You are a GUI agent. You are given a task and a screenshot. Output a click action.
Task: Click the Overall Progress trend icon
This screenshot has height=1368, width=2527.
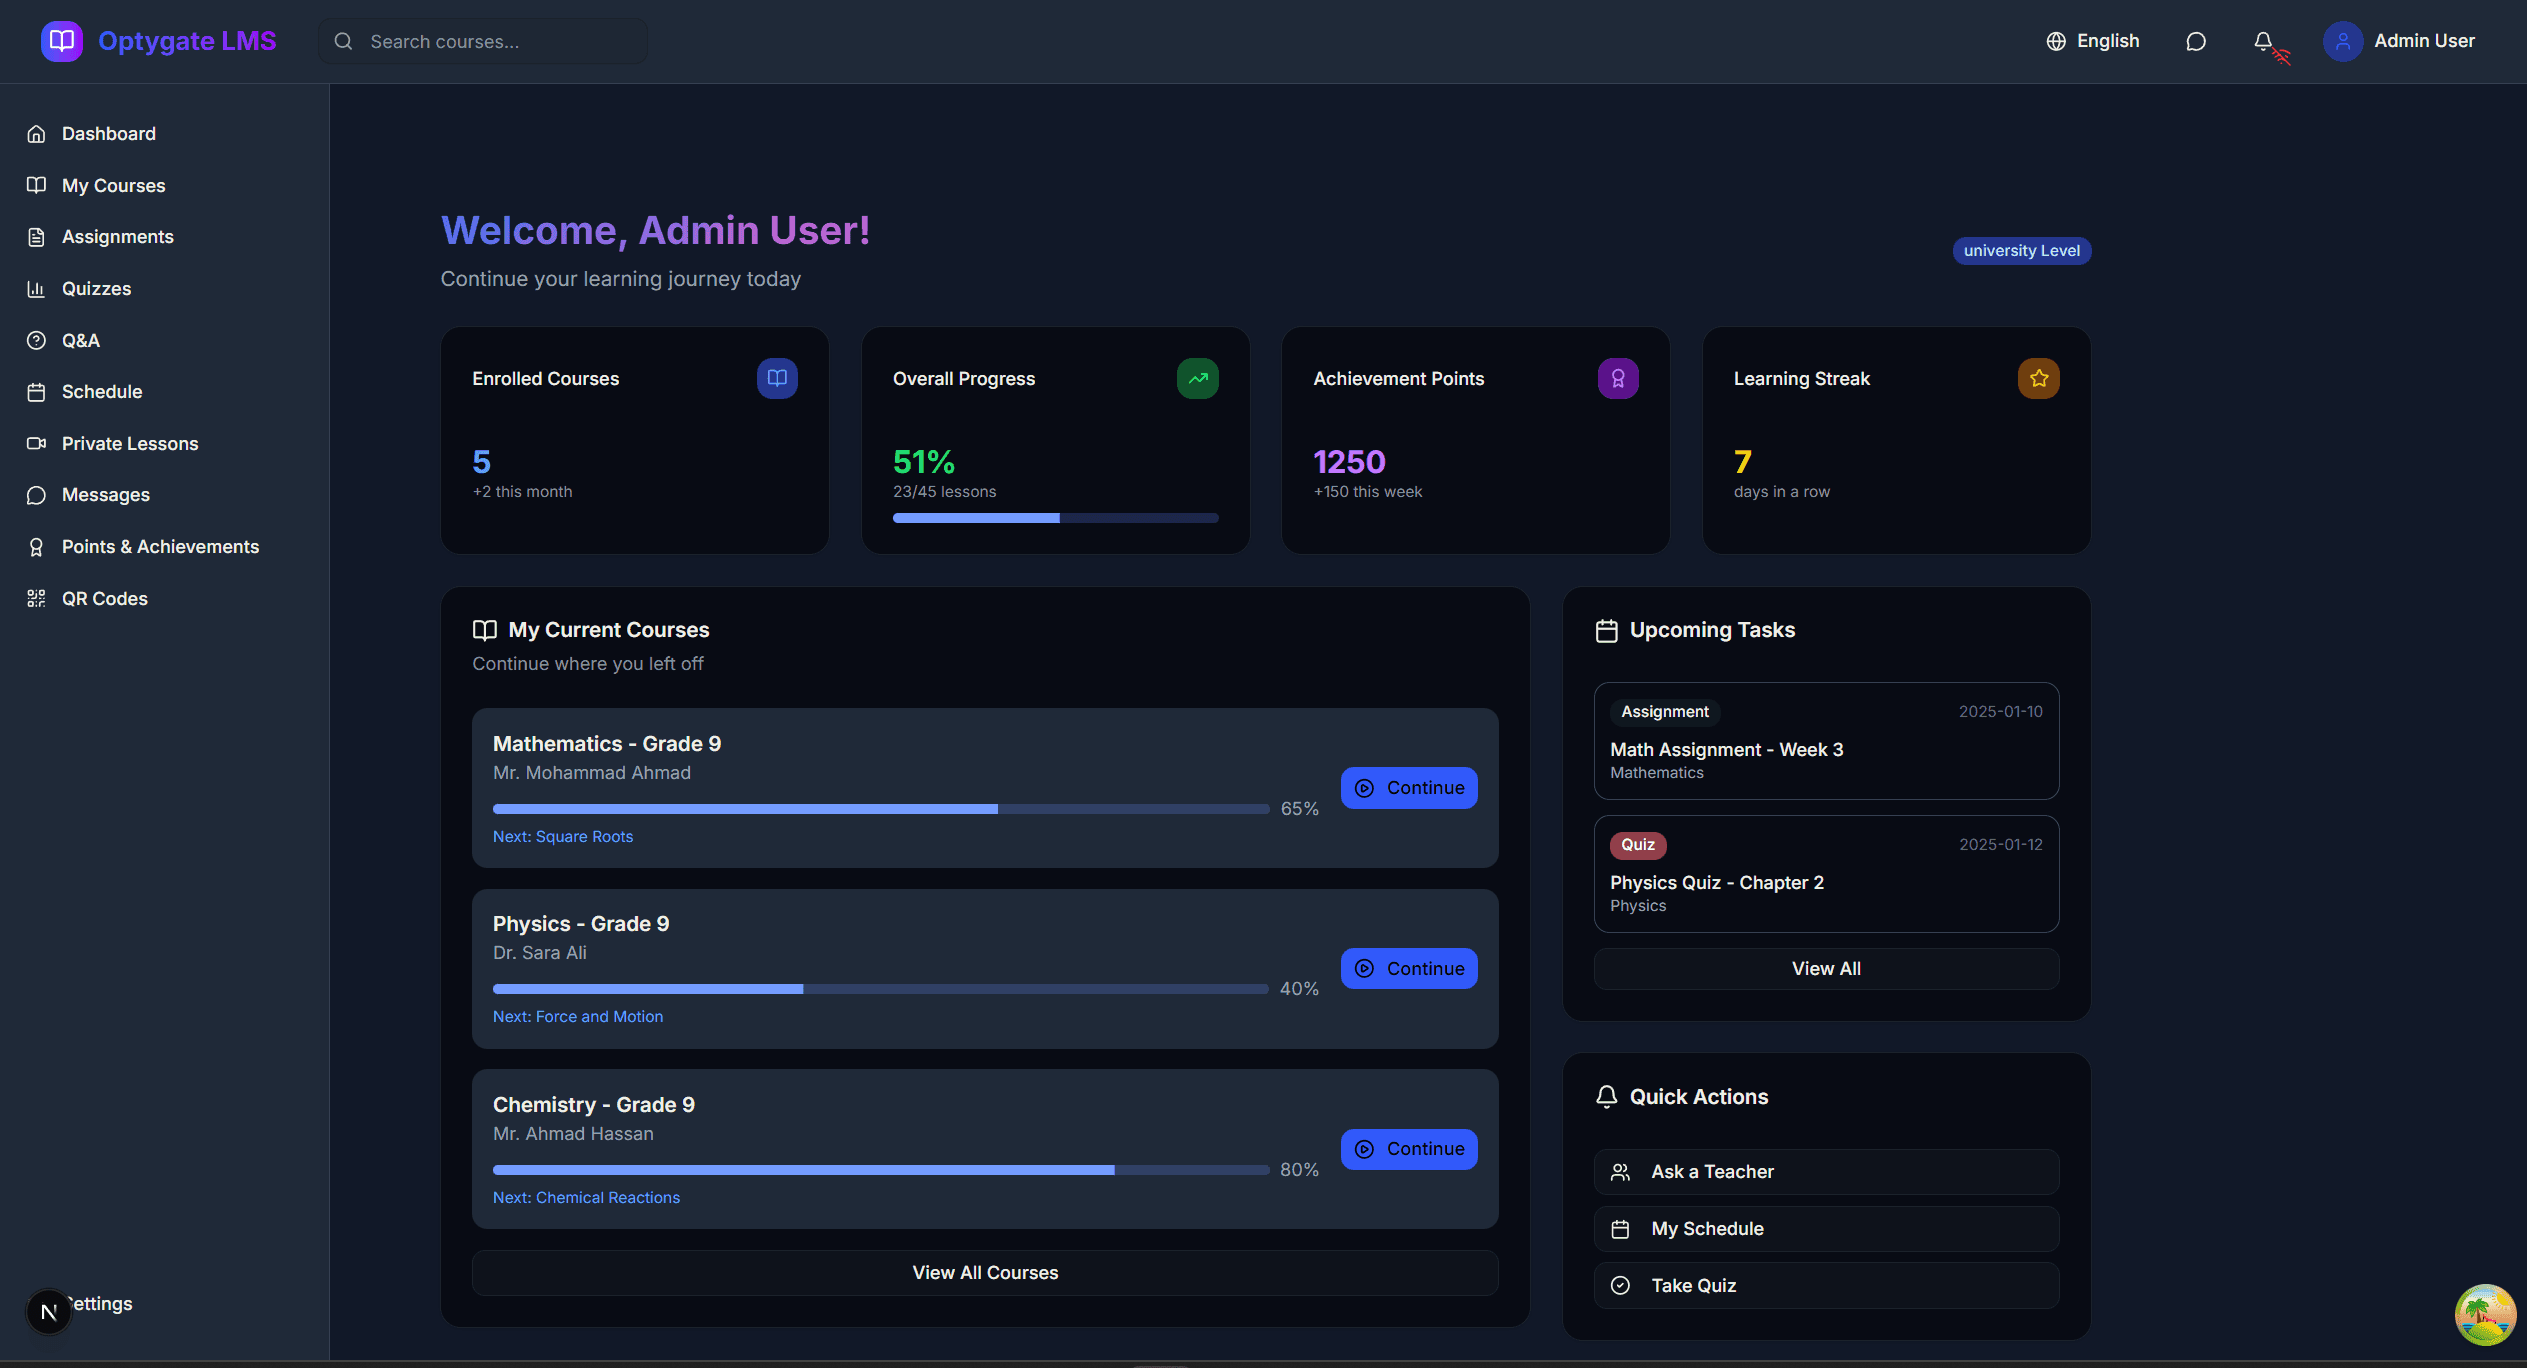pos(1198,378)
